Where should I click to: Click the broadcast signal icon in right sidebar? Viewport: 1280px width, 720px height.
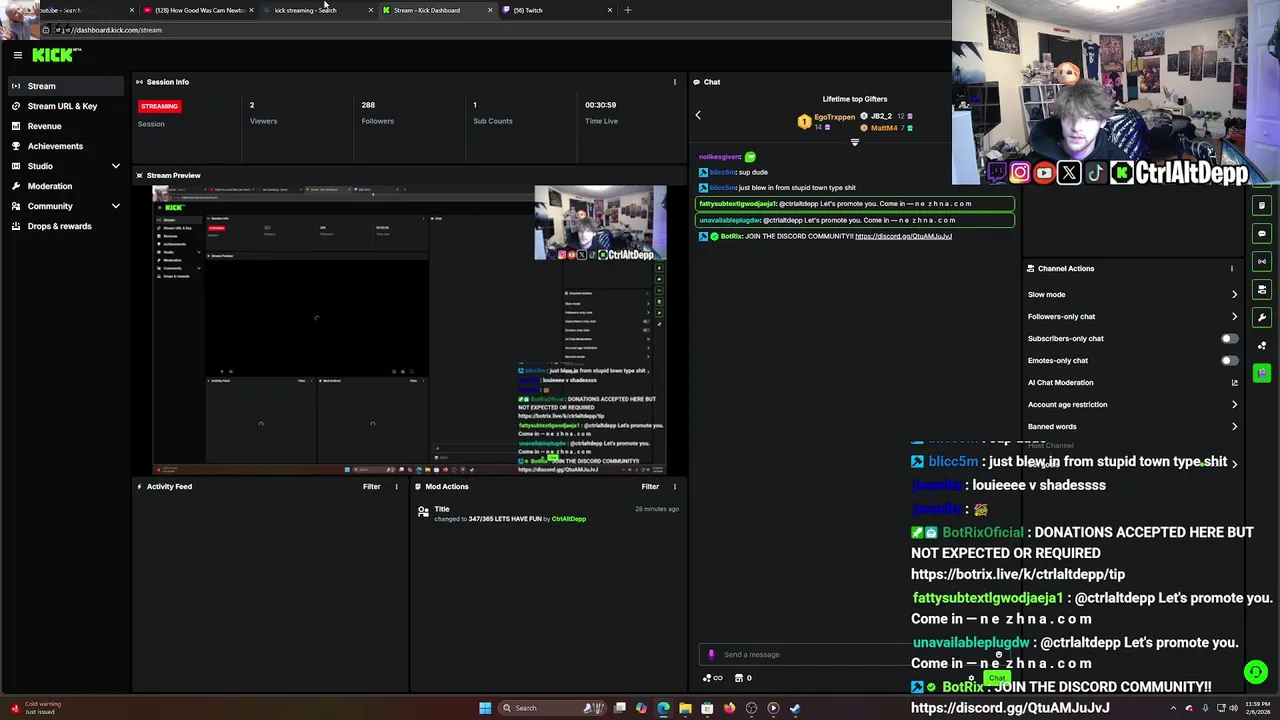coord(1262,261)
